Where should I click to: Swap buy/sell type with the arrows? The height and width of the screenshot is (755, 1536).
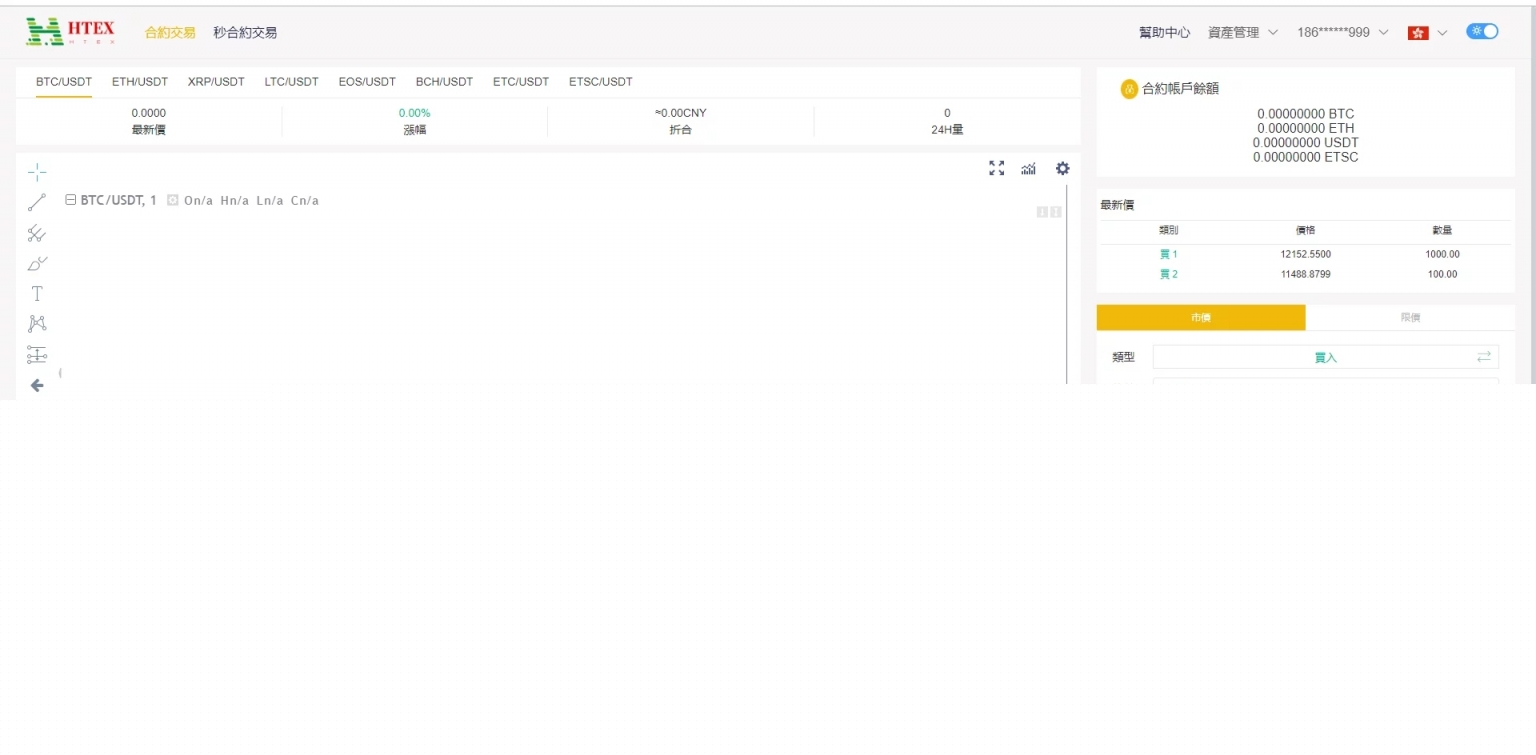(x=1484, y=357)
